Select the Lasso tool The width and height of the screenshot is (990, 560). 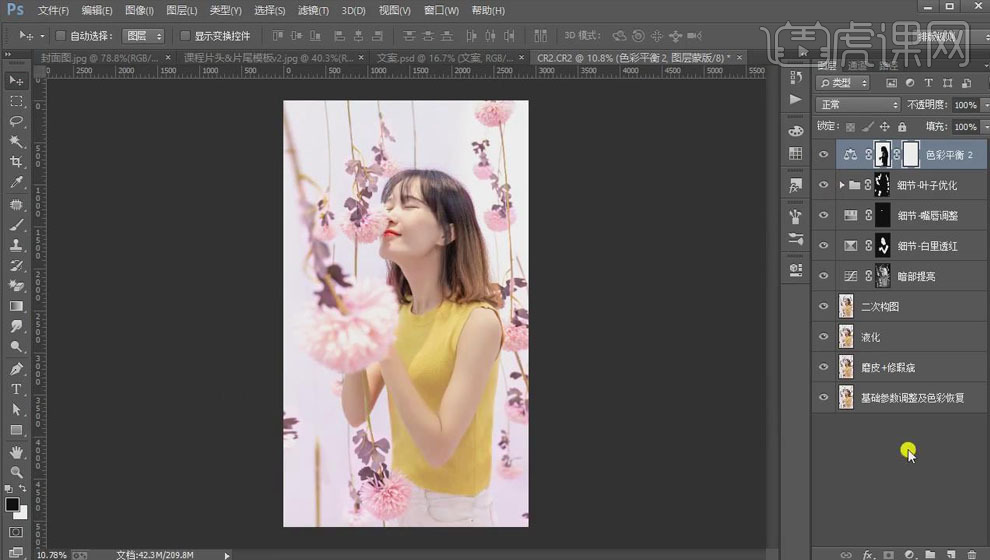pyautogui.click(x=16, y=121)
